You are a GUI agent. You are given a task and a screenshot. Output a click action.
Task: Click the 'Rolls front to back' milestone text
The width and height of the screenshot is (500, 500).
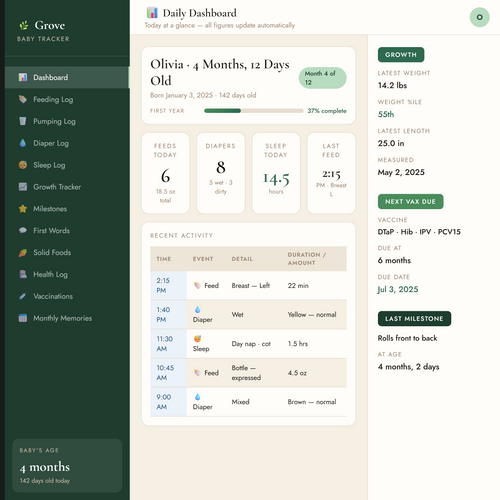pyautogui.click(x=407, y=338)
